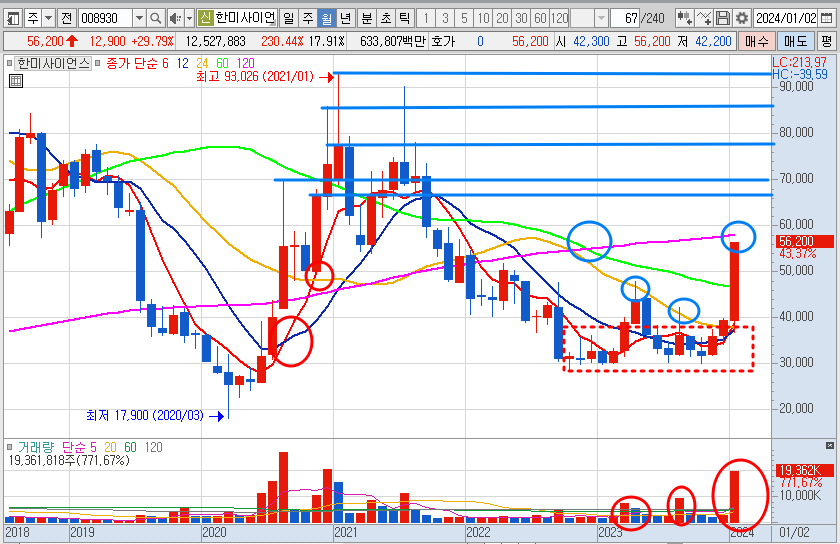Click the stock code input 008930
This screenshot has height=544, width=840.
[105, 19]
